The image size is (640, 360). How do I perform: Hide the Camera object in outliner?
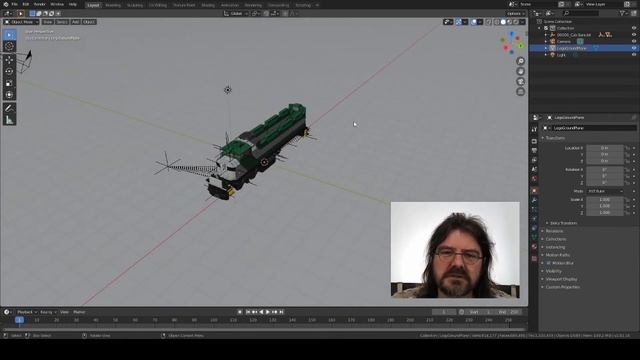pyautogui.click(x=634, y=41)
